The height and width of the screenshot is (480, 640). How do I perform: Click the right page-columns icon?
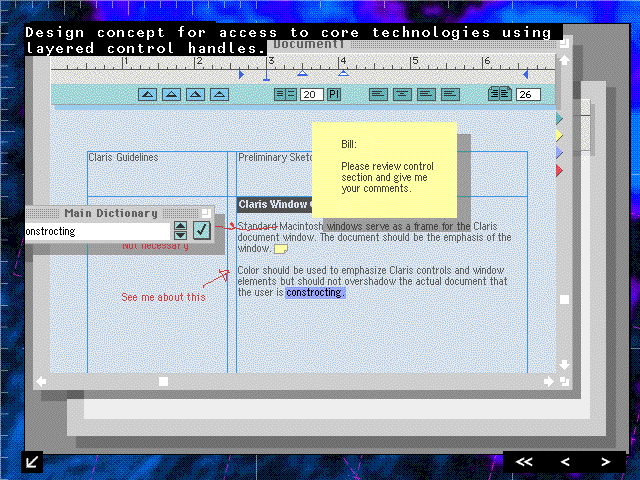(x=506, y=94)
